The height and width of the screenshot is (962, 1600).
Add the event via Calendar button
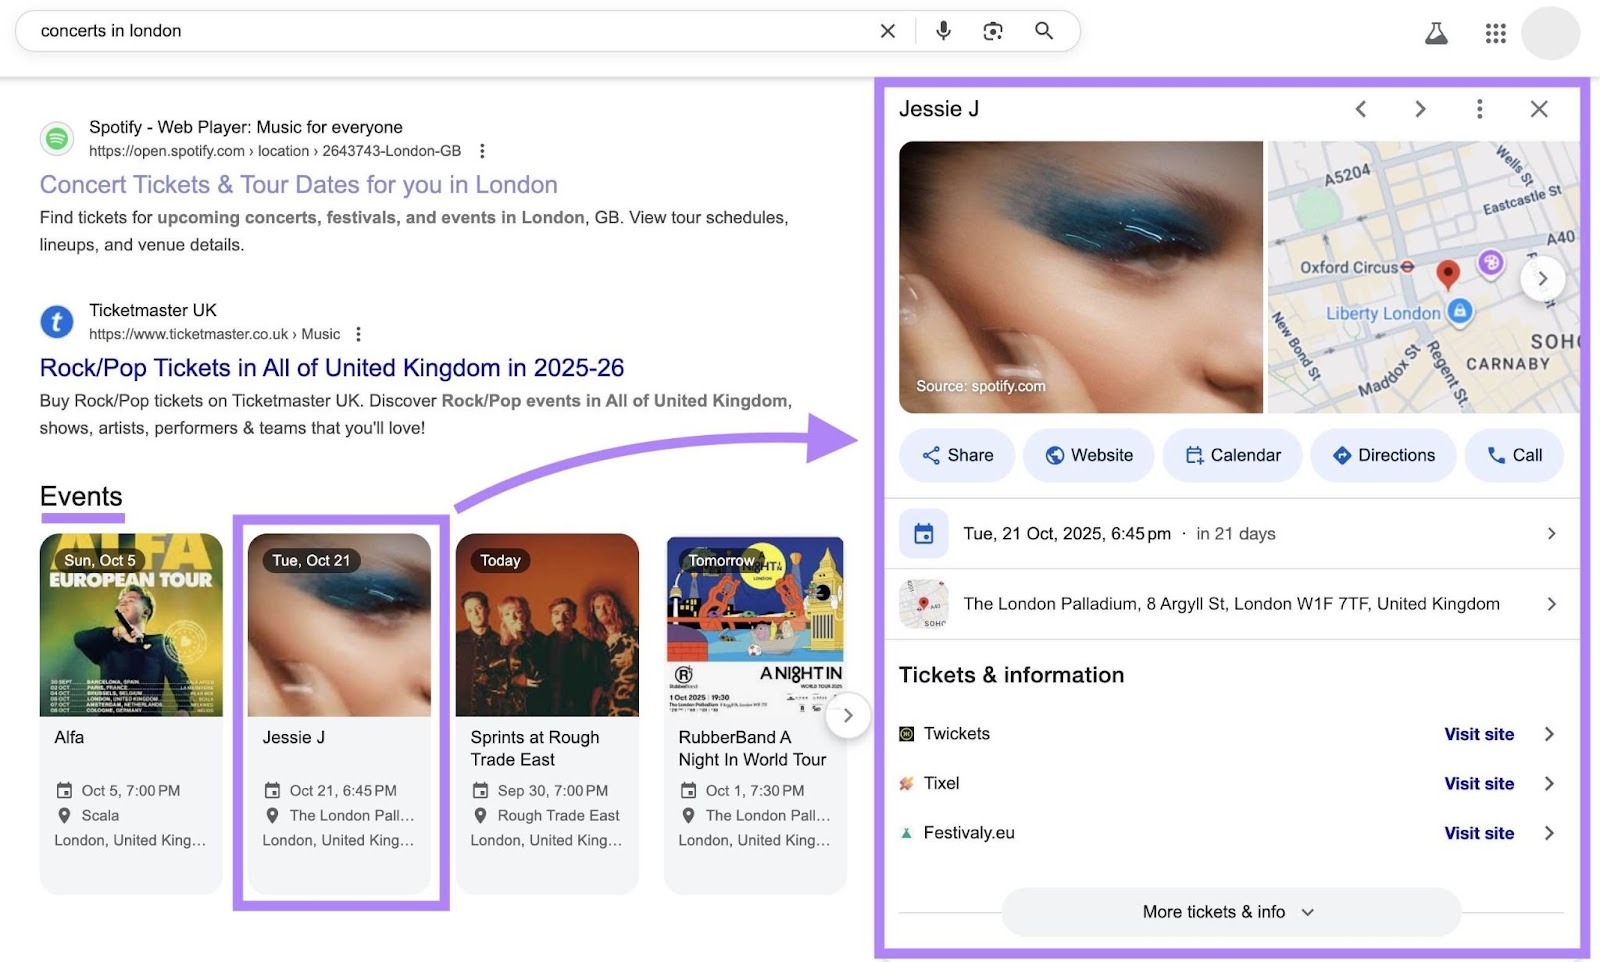1231,455
